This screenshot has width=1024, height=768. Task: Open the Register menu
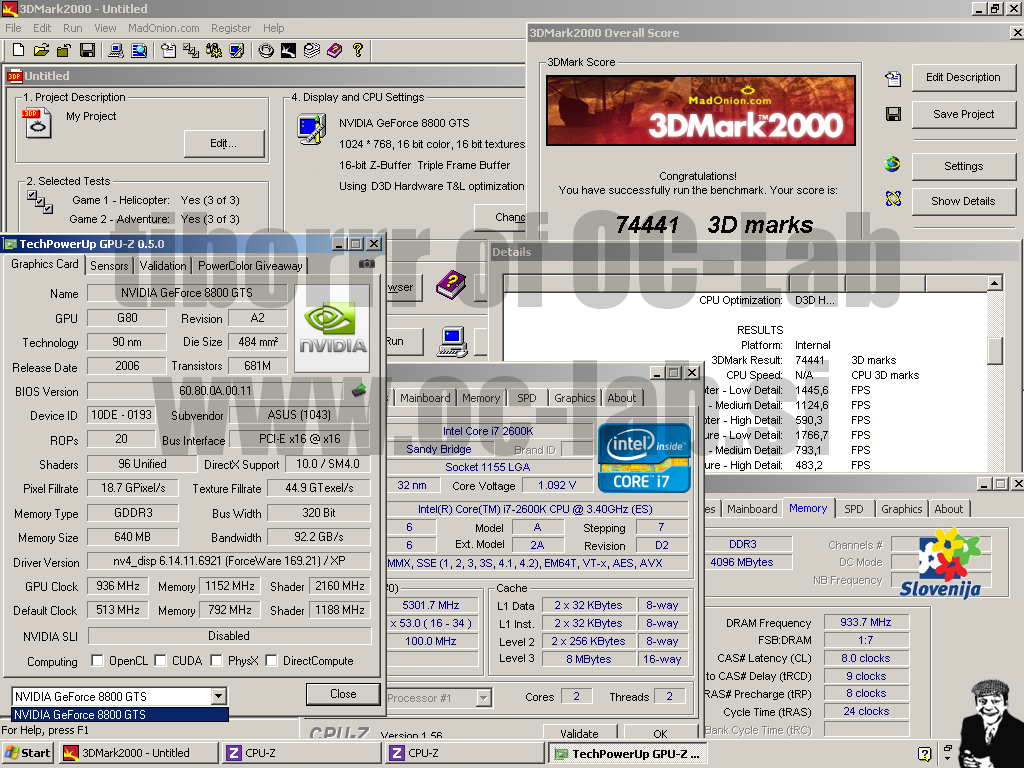(231, 28)
